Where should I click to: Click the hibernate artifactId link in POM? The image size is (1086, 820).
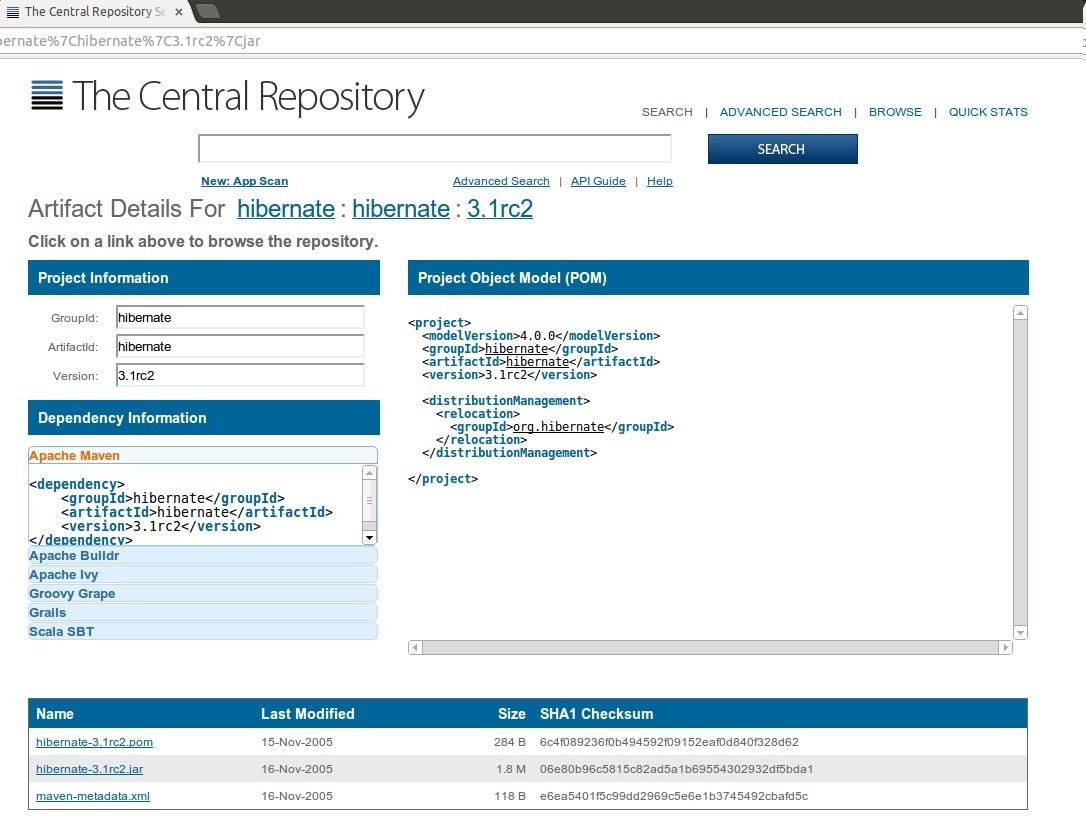pyautogui.click(x=537, y=362)
